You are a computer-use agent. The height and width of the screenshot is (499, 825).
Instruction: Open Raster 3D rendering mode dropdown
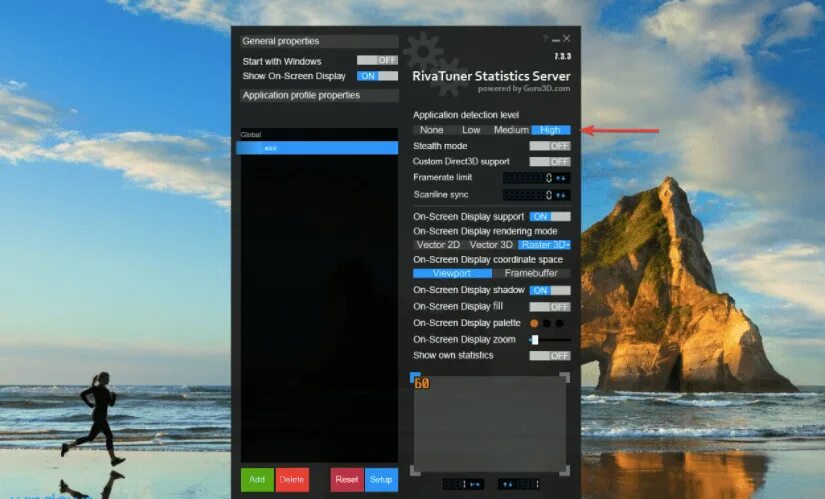545,245
